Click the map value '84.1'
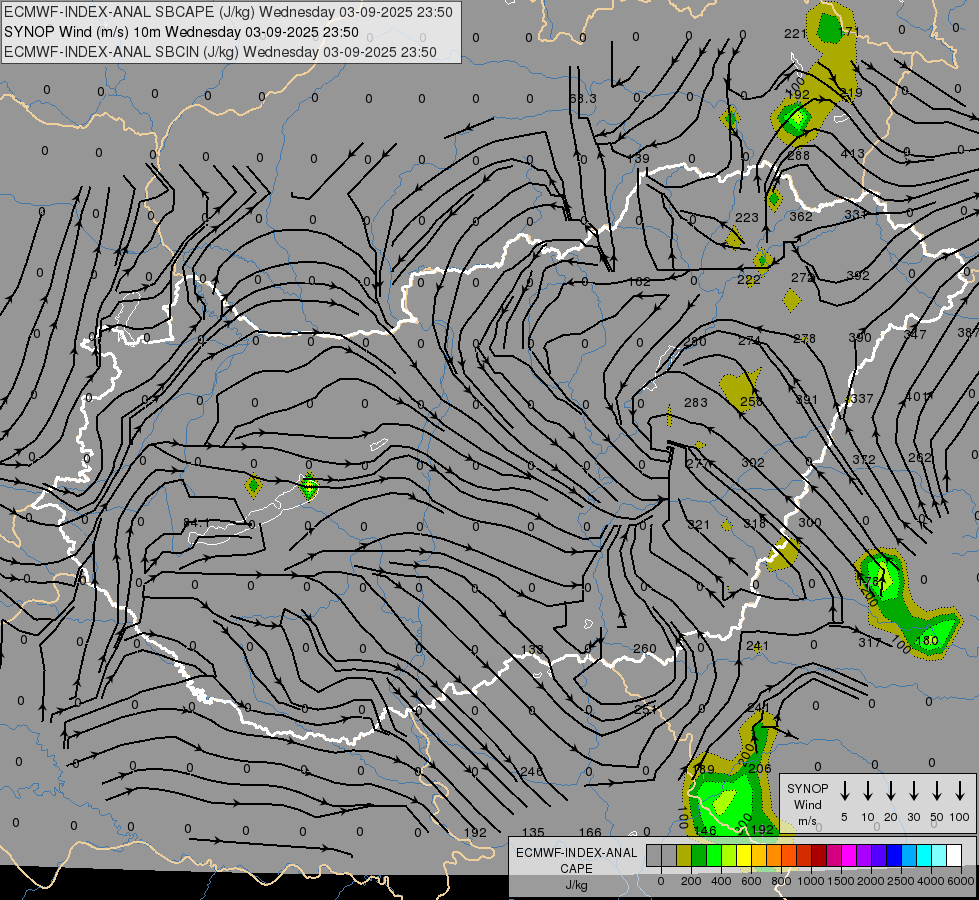 click(x=197, y=522)
